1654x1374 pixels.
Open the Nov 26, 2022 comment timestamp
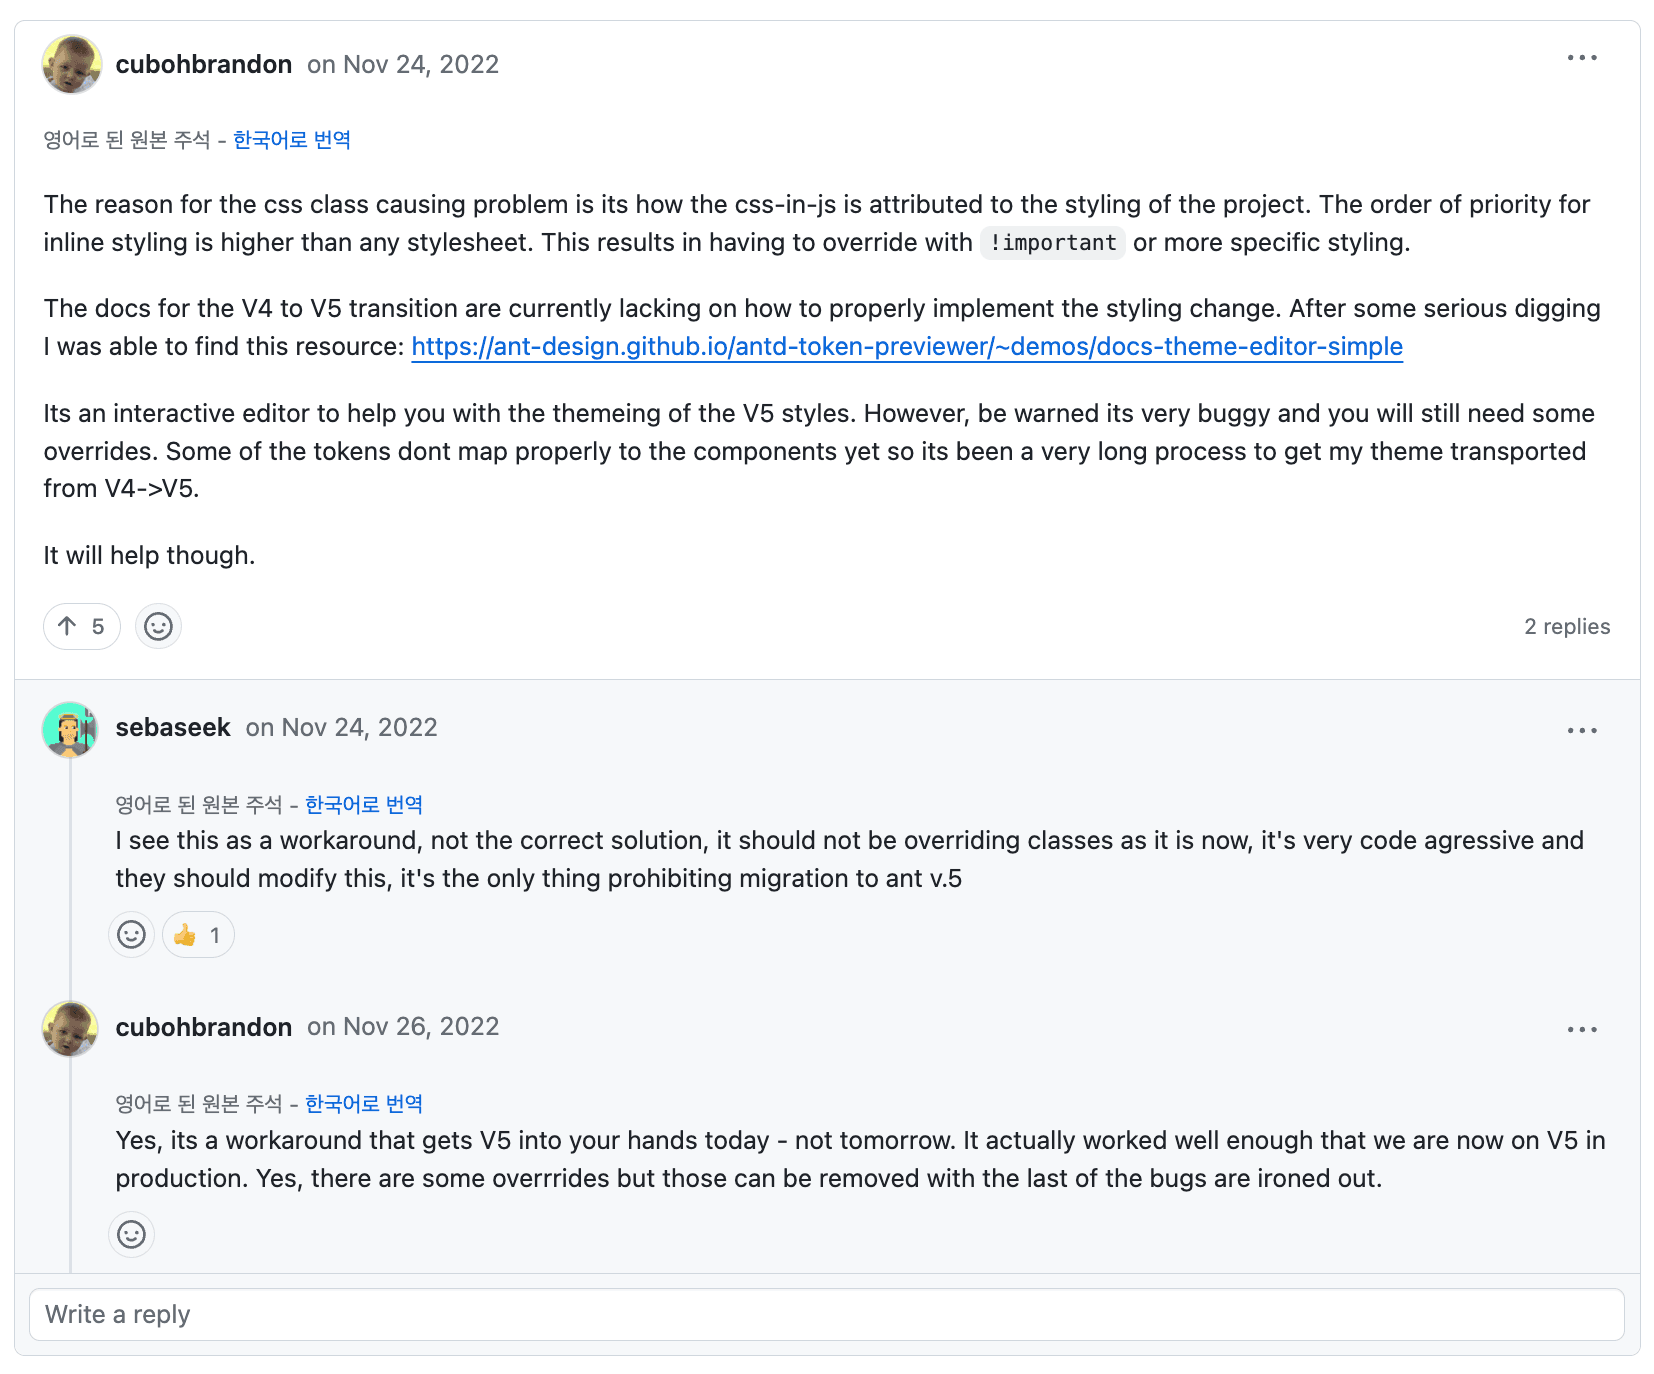(420, 1027)
